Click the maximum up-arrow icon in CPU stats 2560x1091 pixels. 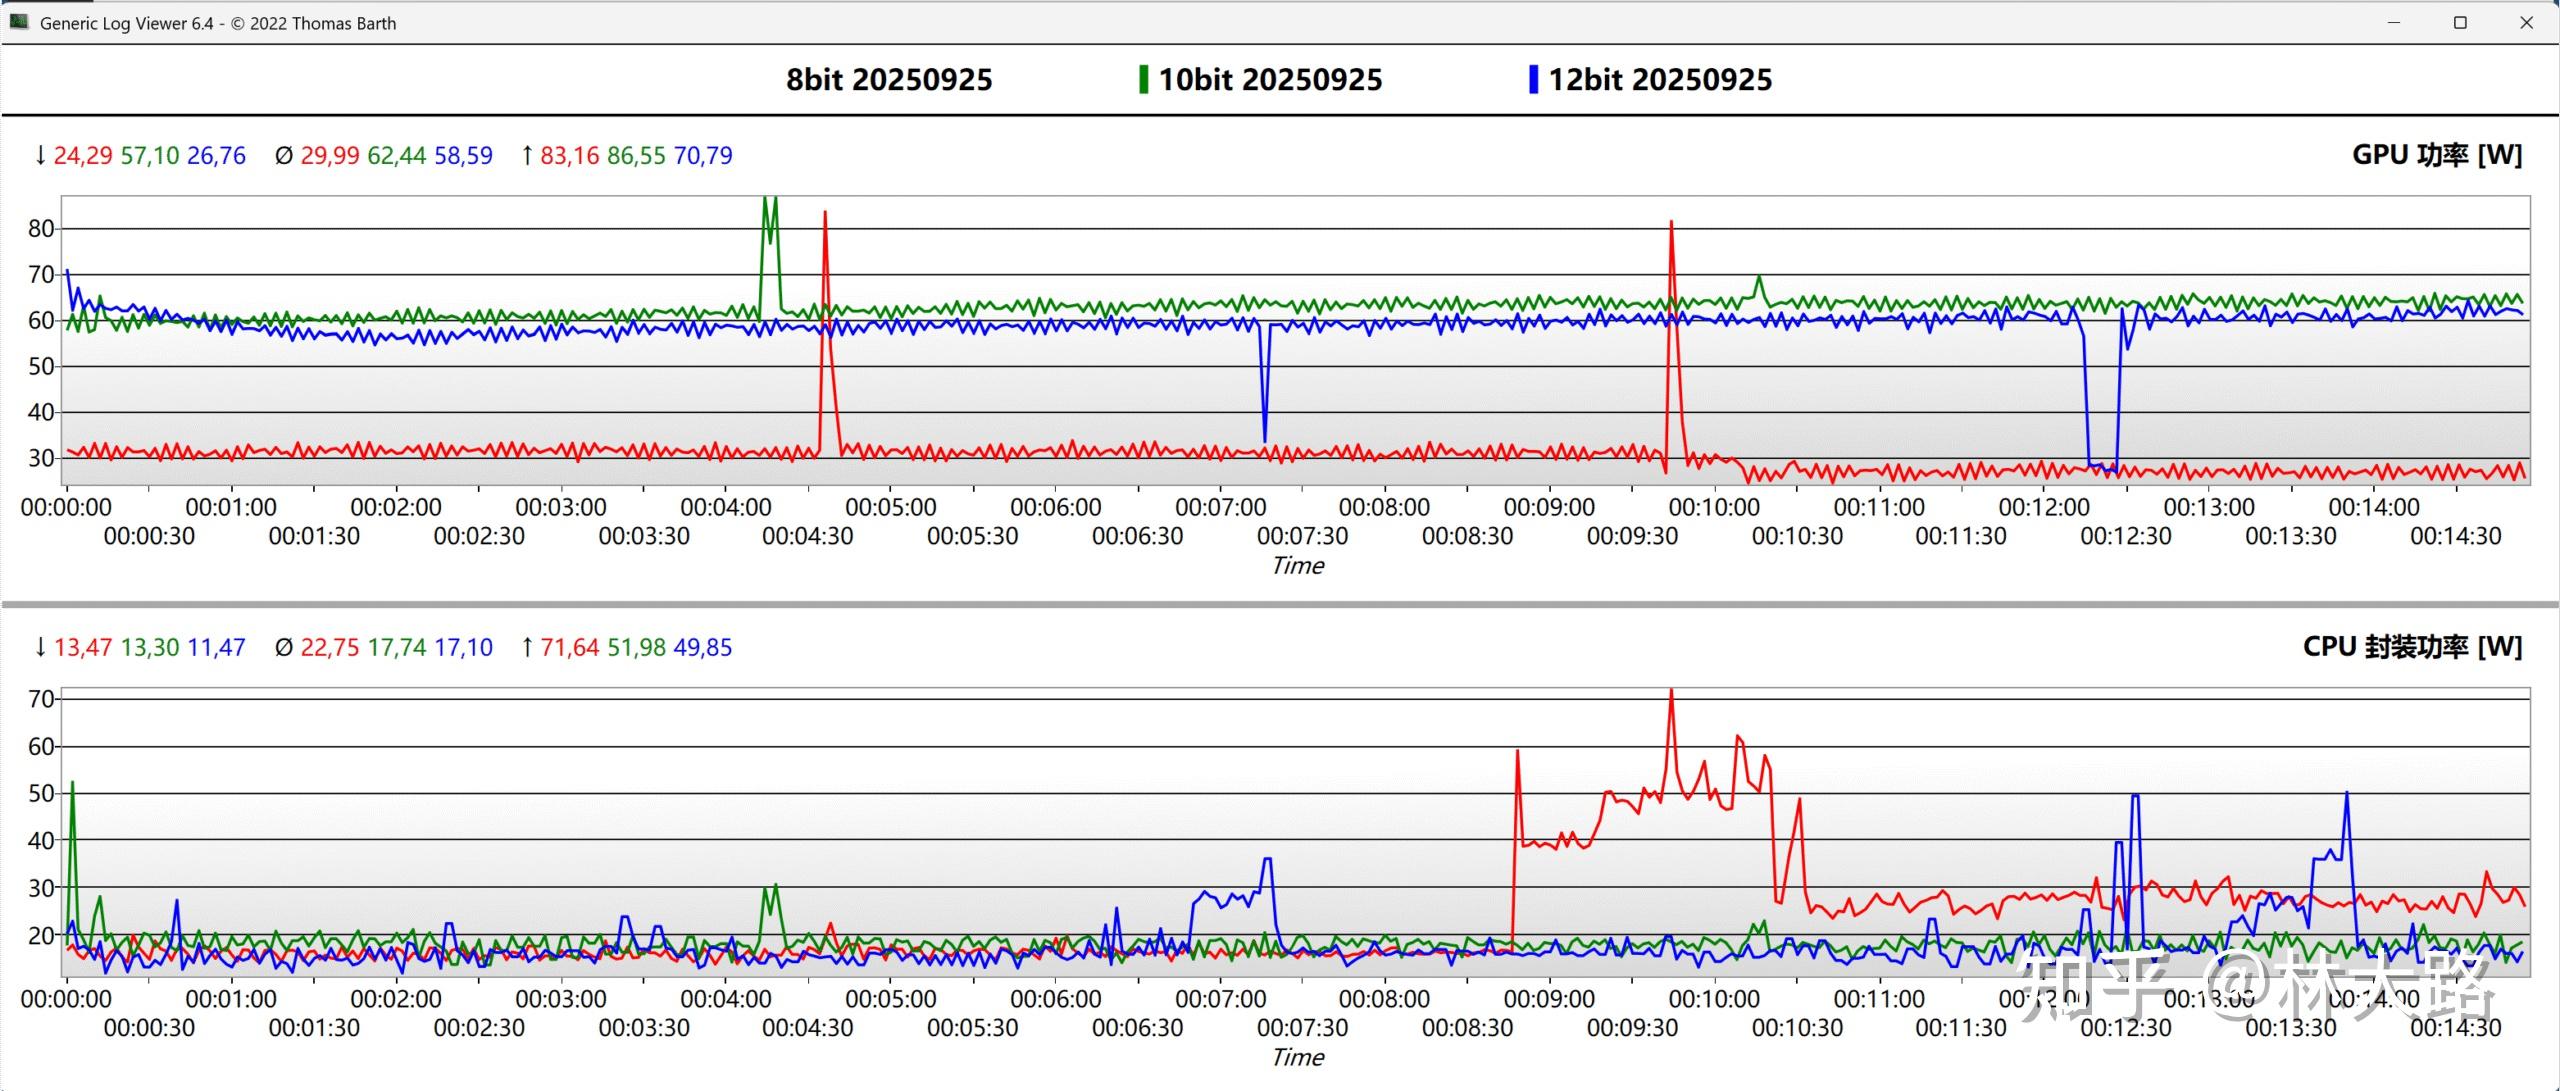pos(527,647)
